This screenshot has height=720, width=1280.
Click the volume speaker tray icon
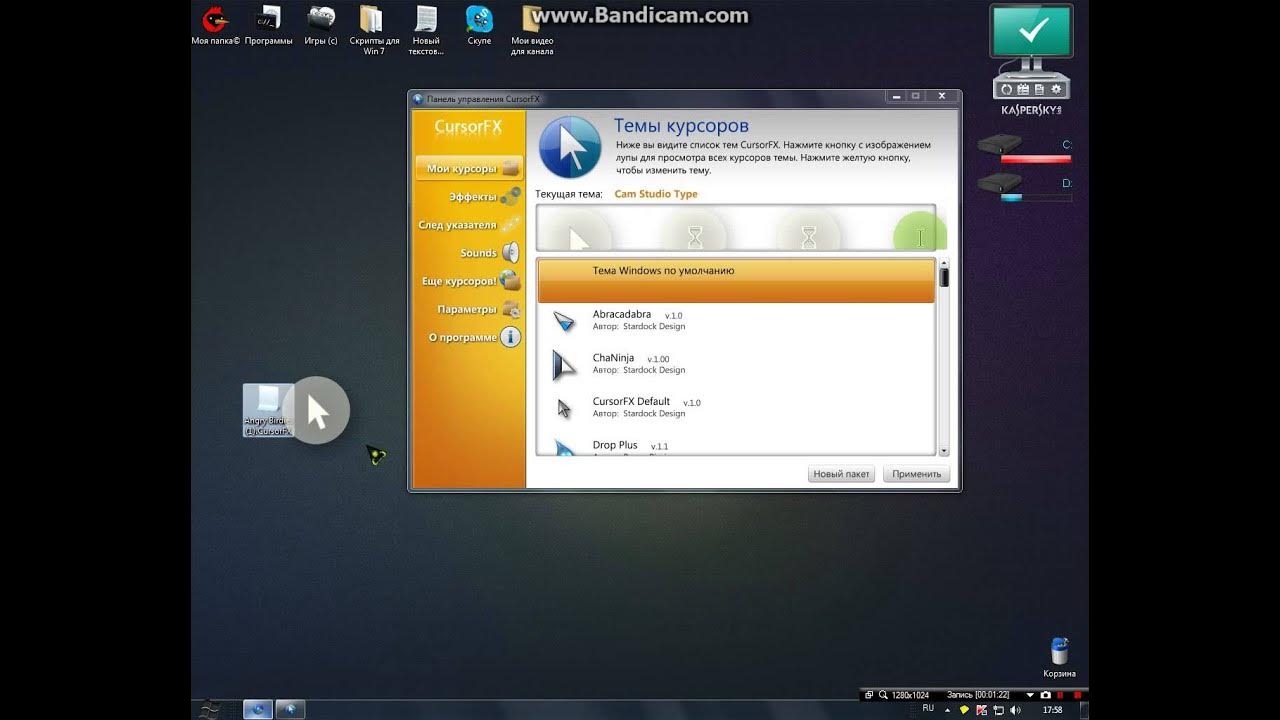click(1016, 709)
